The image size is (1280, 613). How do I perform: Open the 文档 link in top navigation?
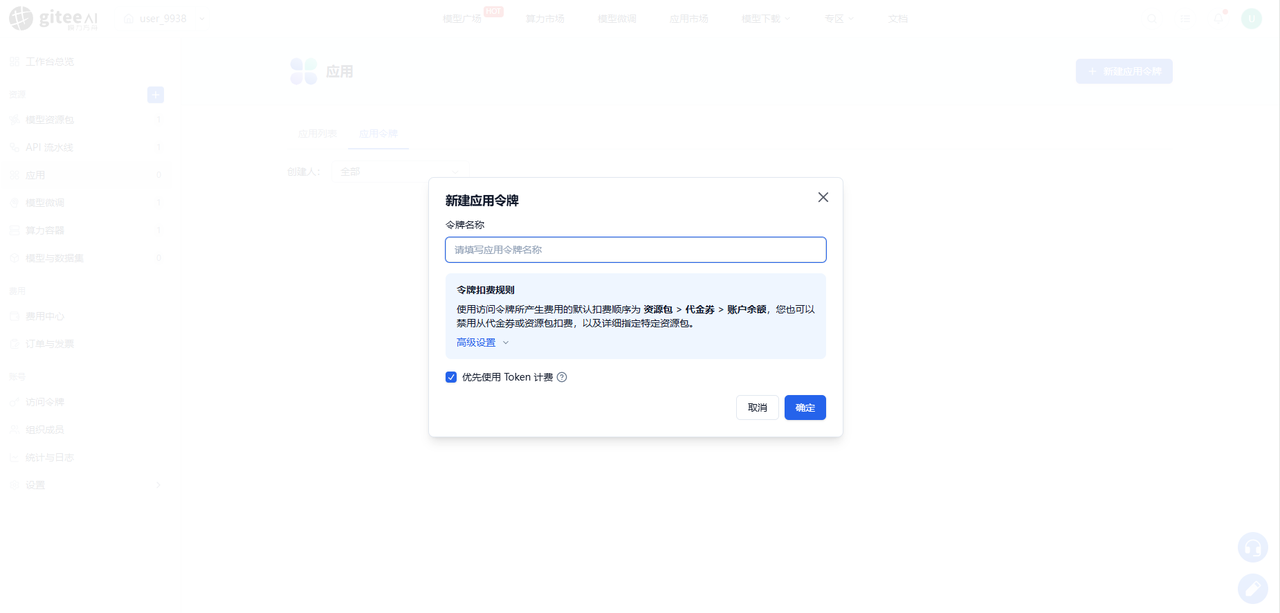click(898, 19)
